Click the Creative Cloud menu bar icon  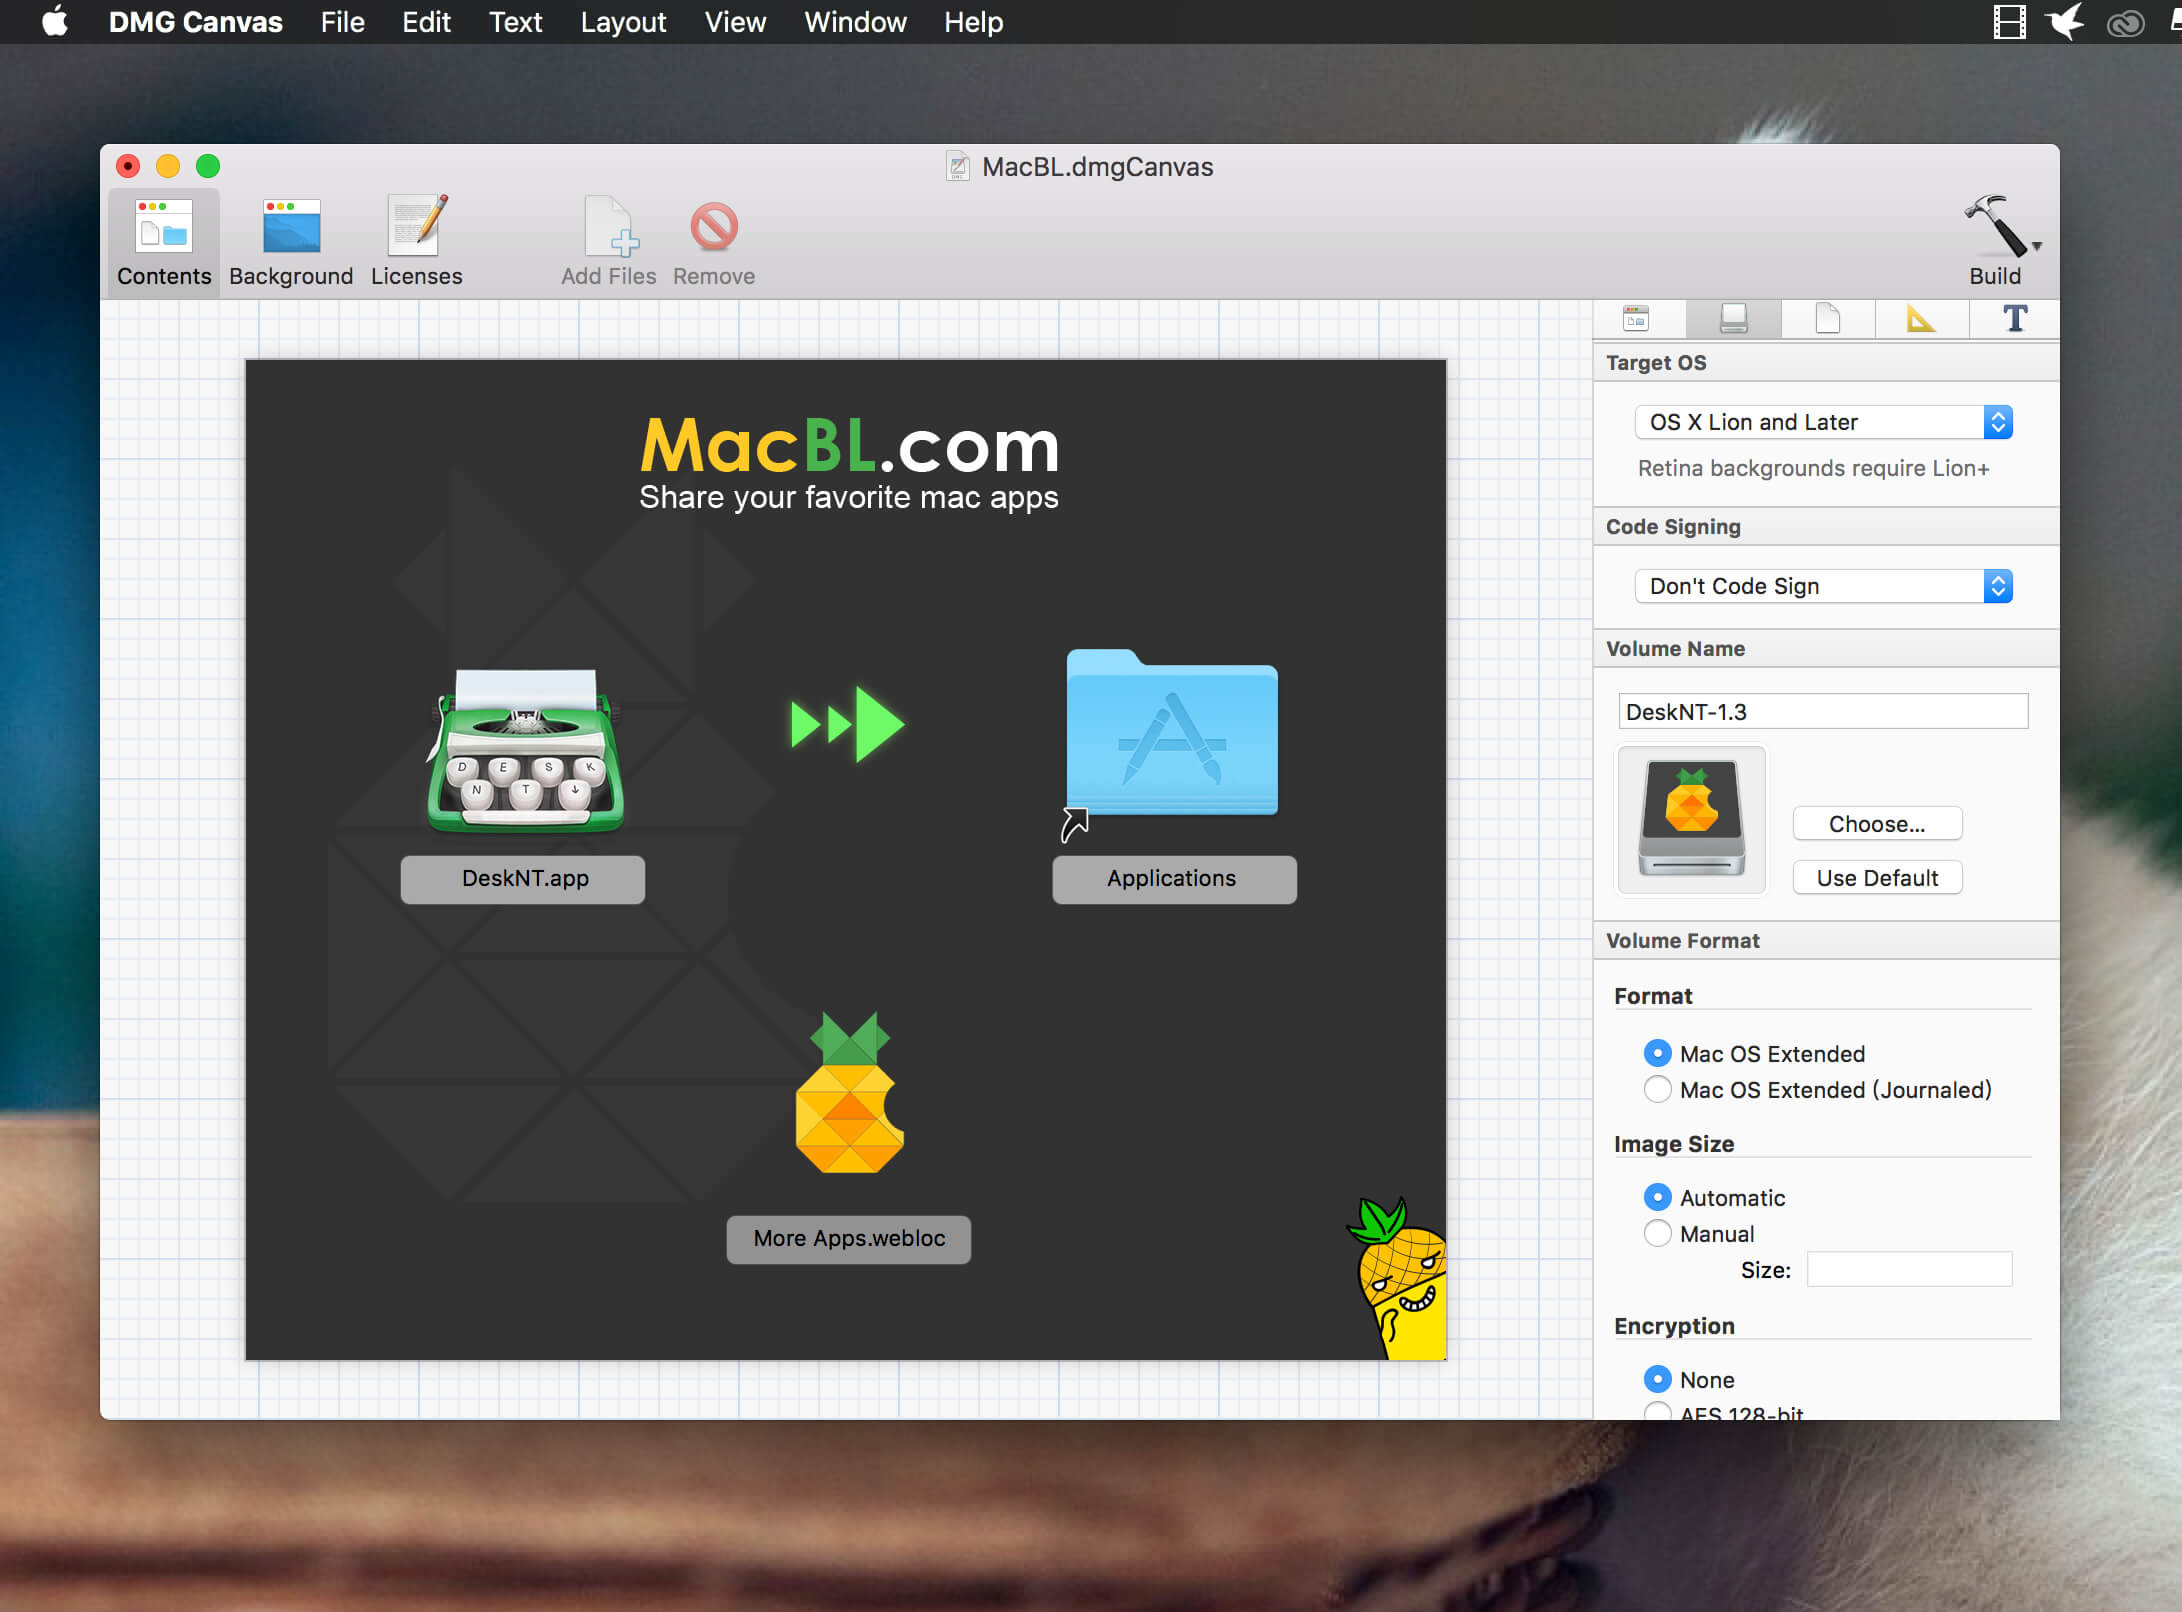tap(2125, 22)
